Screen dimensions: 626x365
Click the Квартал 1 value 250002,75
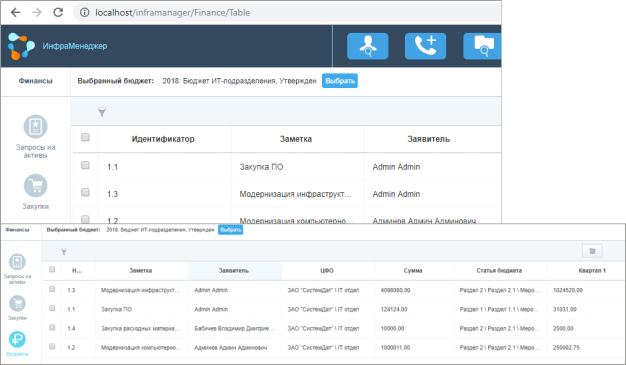[566, 348]
